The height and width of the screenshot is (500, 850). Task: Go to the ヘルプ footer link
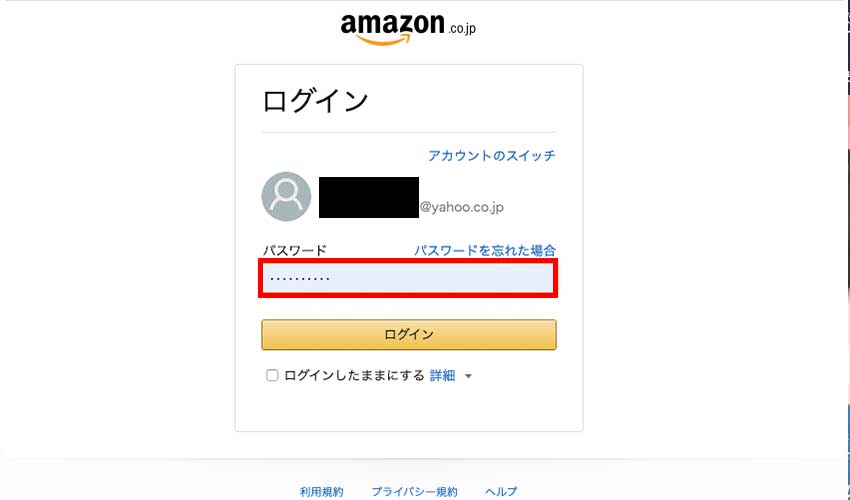pos(501,492)
